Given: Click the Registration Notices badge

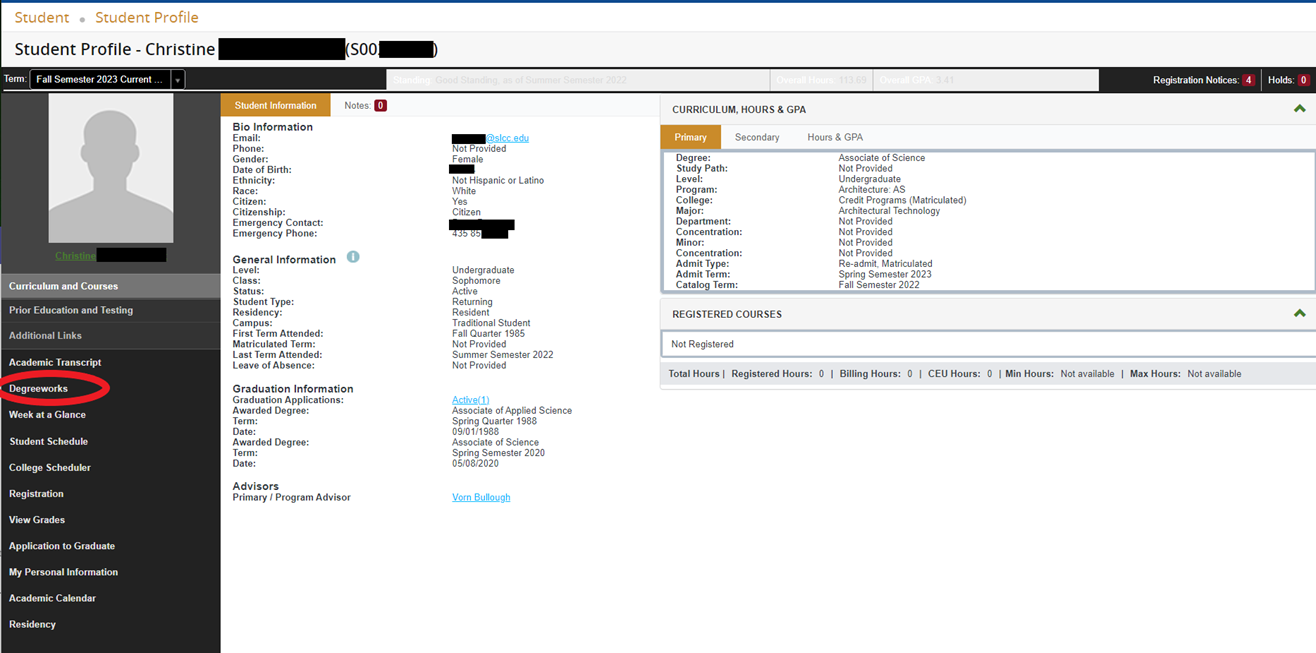Looking at the screenshot, I should click(x=1248, y=80).
